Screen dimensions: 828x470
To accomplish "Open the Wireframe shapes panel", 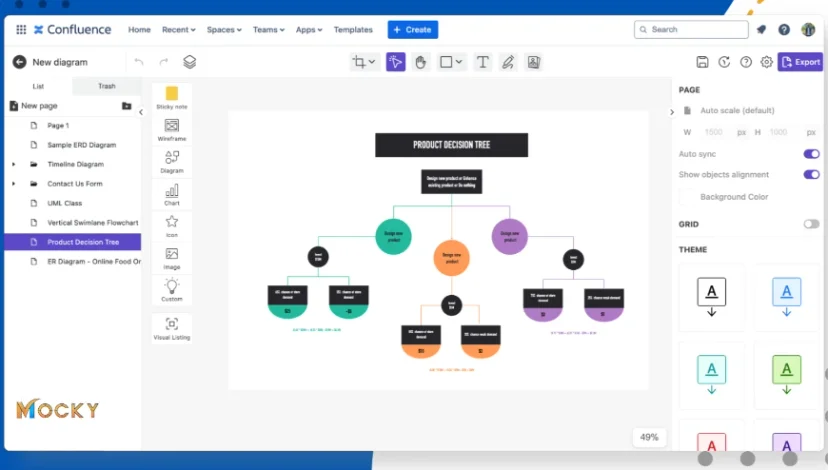I will (172, 130).
